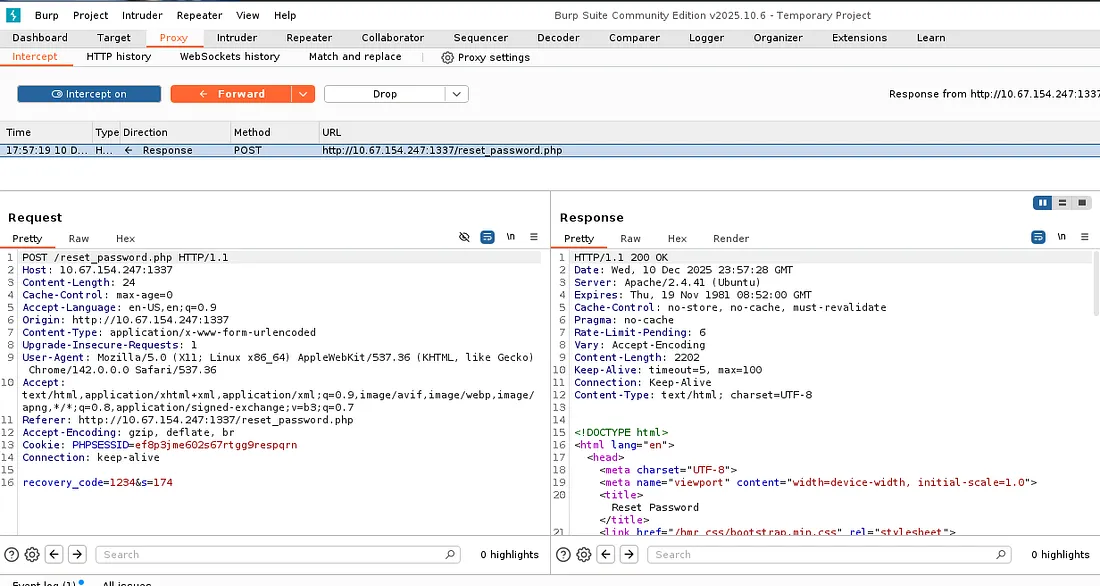This screenshot has width=1100, height=586.
Task: Click the Response panel search field
Action: coord(820,554)
